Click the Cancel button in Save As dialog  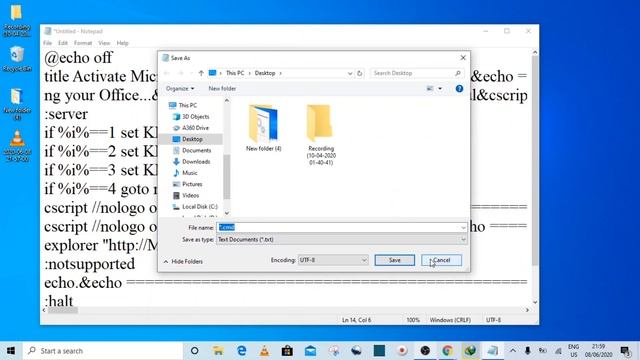click(441, 260)
